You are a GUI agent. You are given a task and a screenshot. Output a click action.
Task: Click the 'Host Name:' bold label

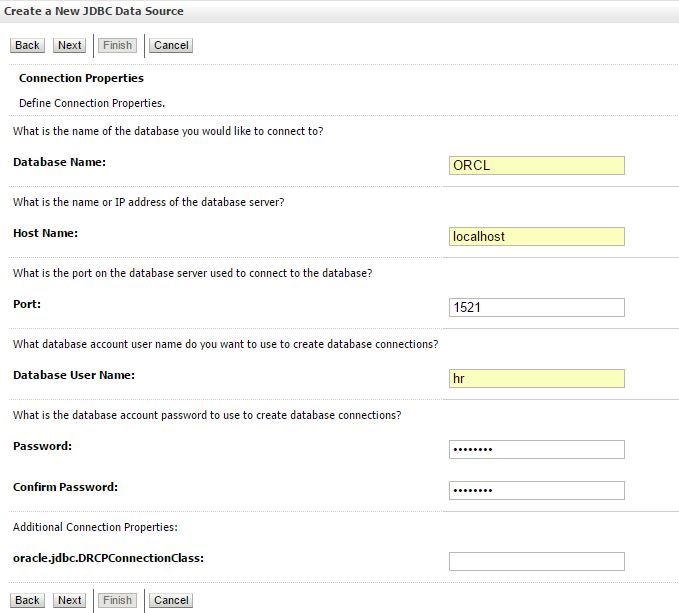pyautogui.click(x=45, y=233)
